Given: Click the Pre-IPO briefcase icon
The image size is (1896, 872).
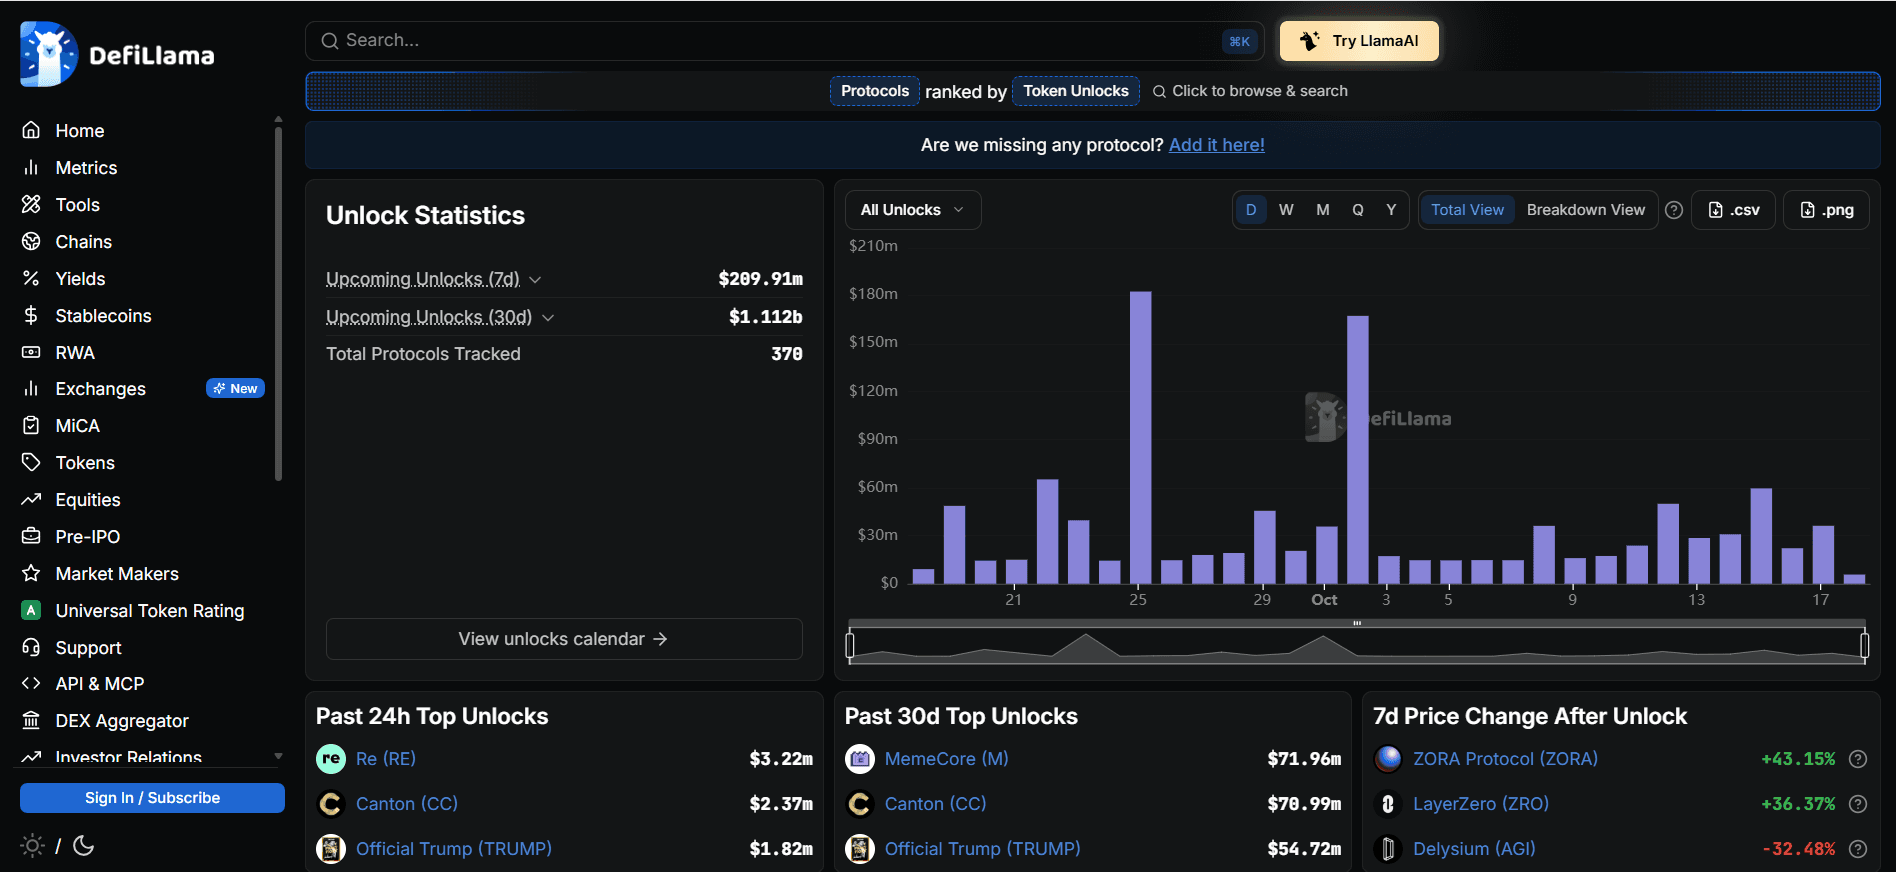Looking at the screenshot, I should point(31,536).
